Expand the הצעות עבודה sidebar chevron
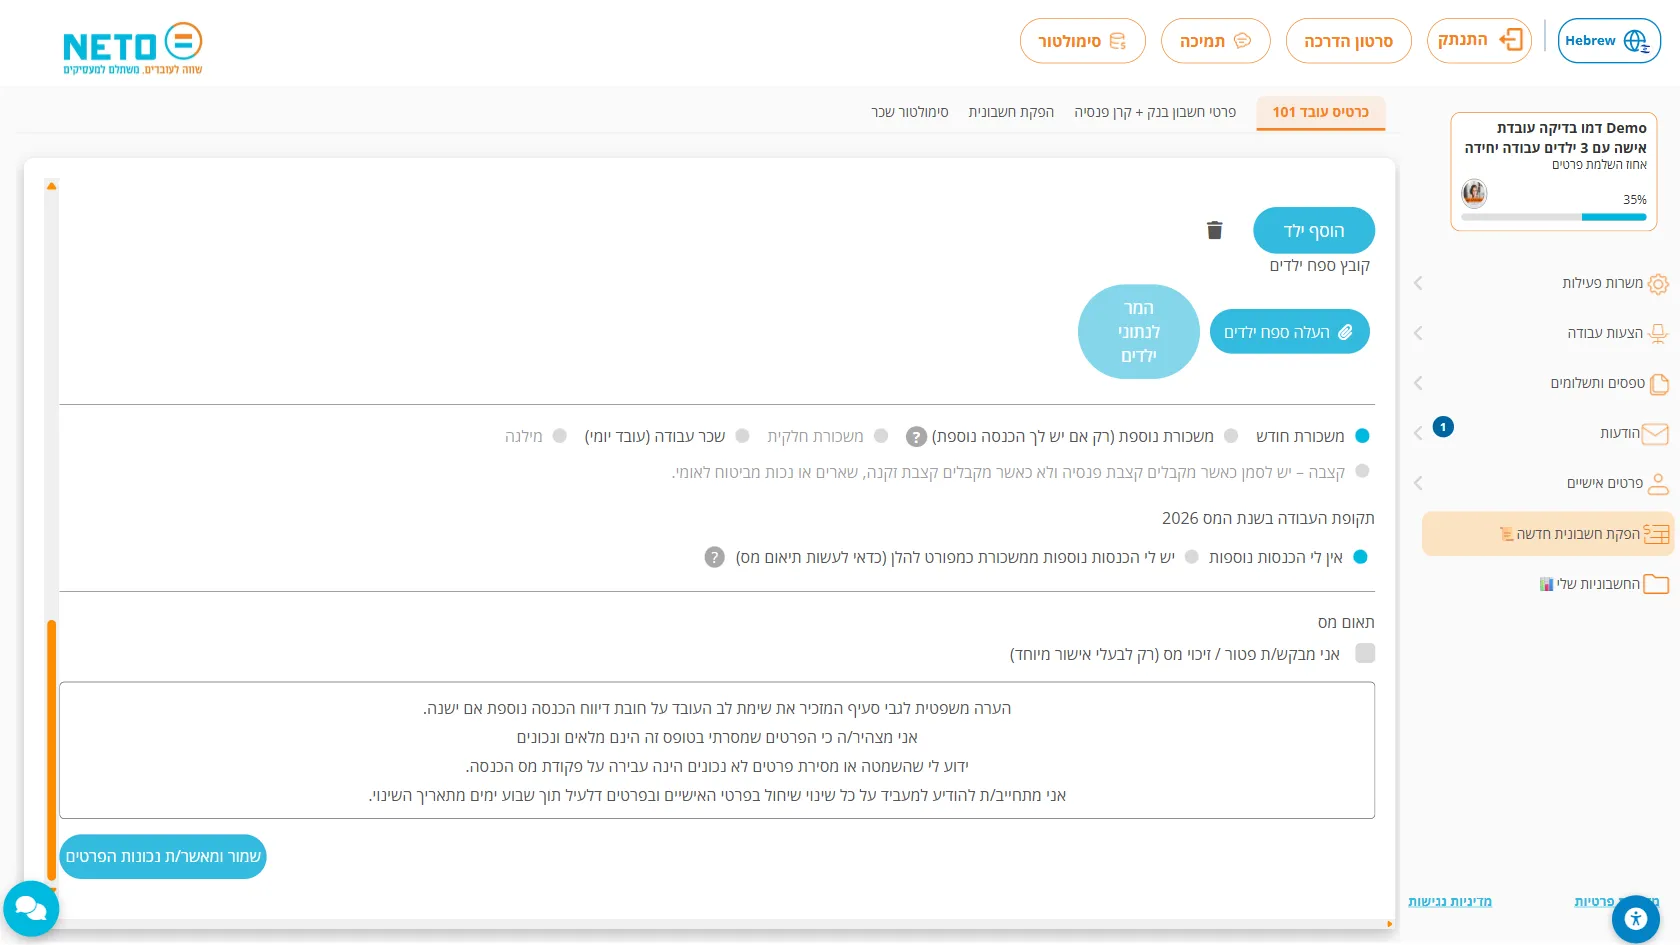Viewport: 1680px width, 945px height. 1418,333
